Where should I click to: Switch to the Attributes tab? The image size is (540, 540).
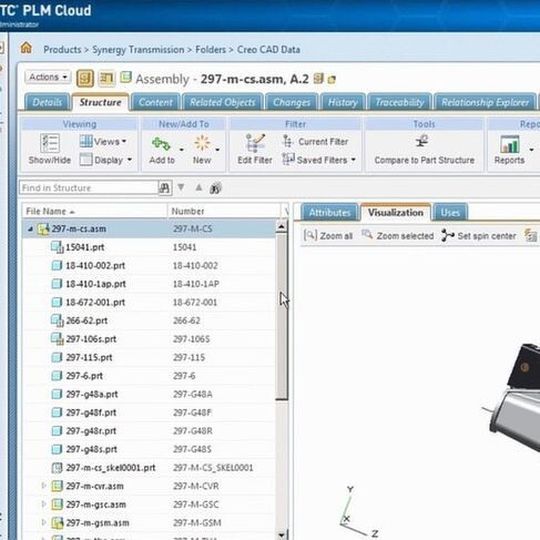pos(330,212)
